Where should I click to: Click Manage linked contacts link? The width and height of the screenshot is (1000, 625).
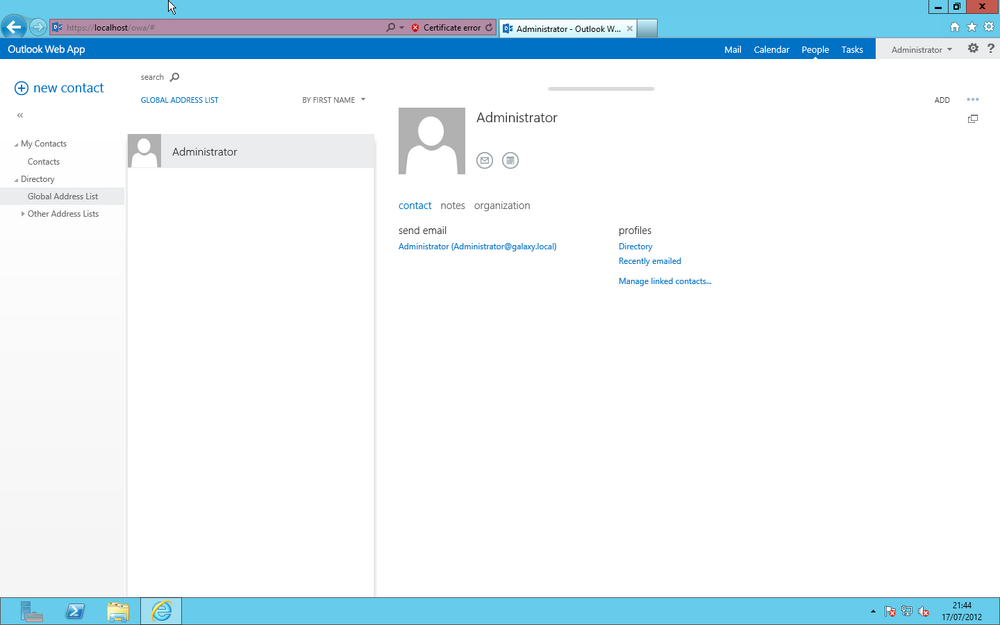tap(665, 281)
